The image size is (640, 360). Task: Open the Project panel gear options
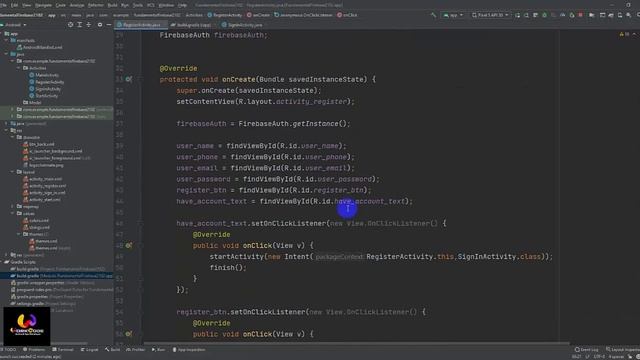[100, 25]
